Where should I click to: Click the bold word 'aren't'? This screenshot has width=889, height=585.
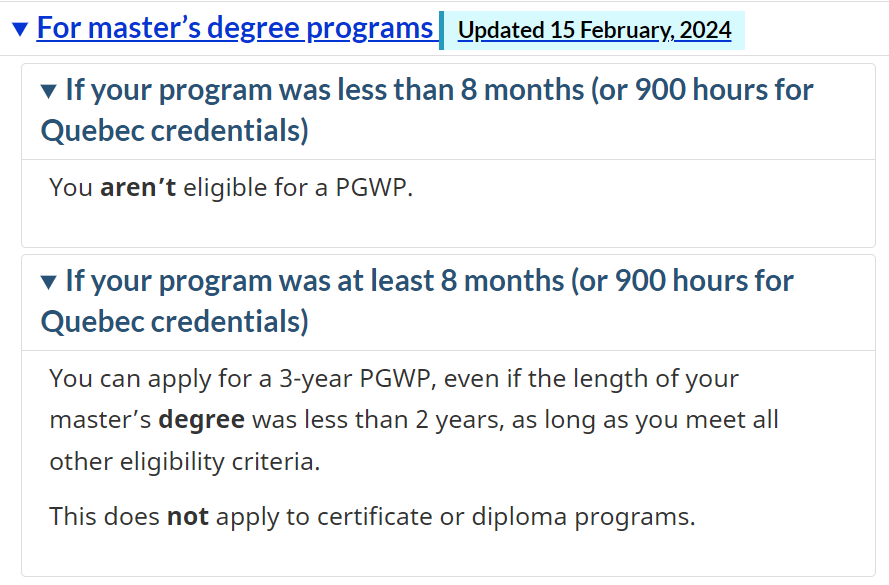click(138, 187)
